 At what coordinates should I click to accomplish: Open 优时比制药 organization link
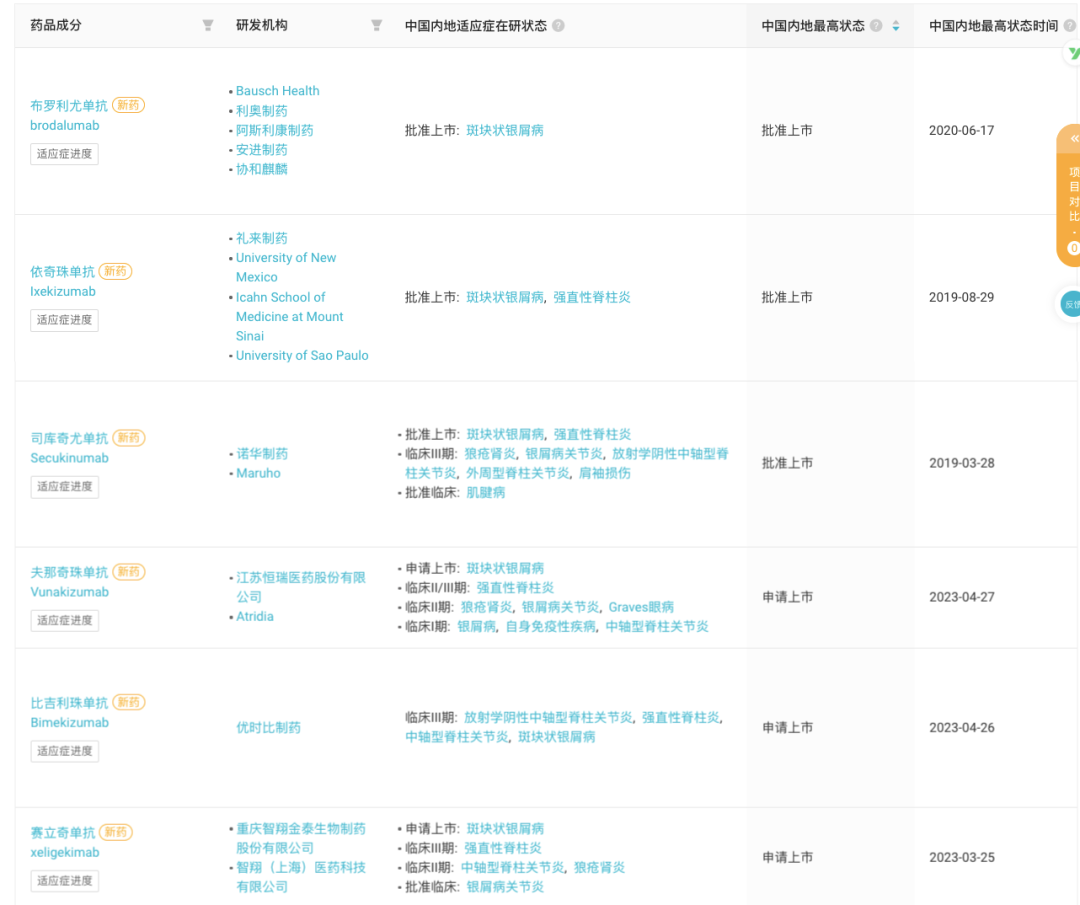269,727
